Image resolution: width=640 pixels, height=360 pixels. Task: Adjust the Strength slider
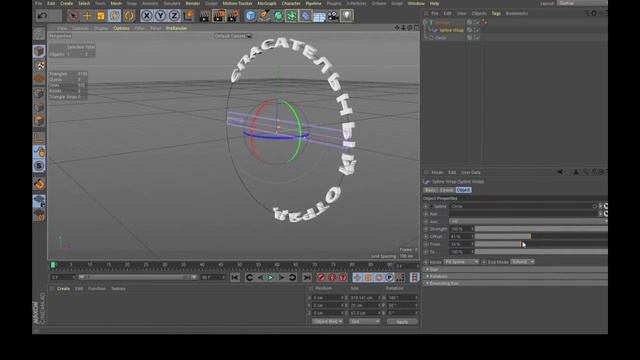pos(541,229)
